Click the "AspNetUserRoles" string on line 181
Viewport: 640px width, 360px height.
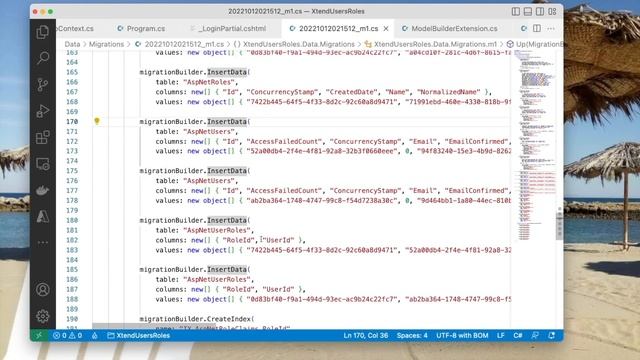(x=216, y=230)
